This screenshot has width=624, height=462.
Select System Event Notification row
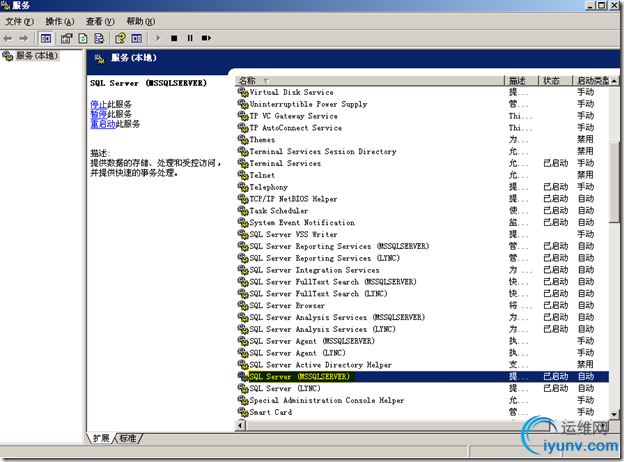coord(423,223)
